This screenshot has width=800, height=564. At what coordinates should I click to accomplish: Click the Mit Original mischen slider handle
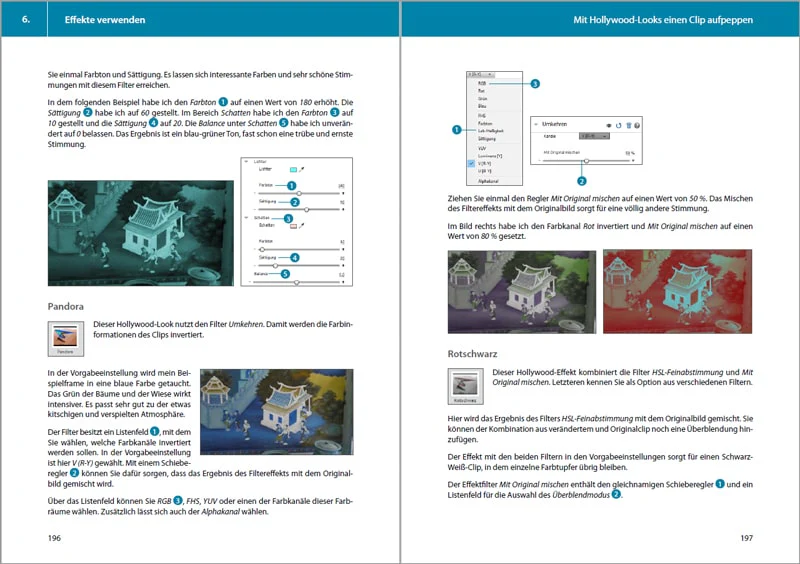tap(586, 161)
